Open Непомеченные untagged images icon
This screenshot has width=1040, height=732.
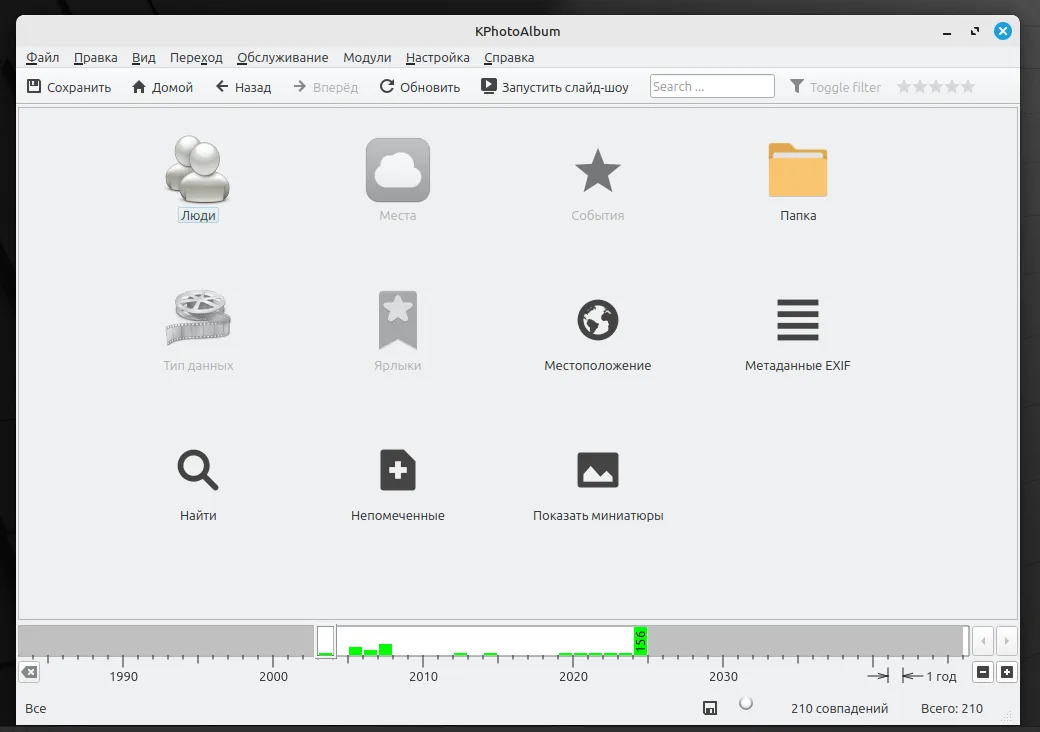(x=397, y=470)
